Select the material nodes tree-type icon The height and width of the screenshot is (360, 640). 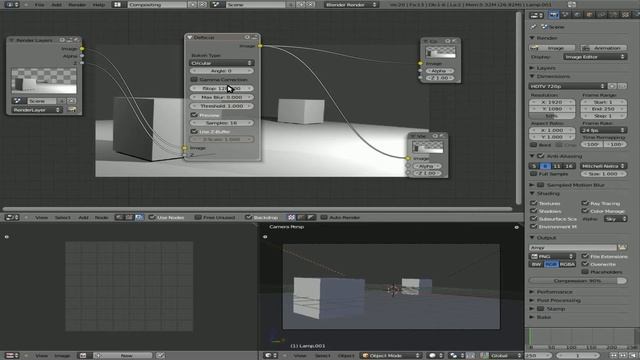119,218
